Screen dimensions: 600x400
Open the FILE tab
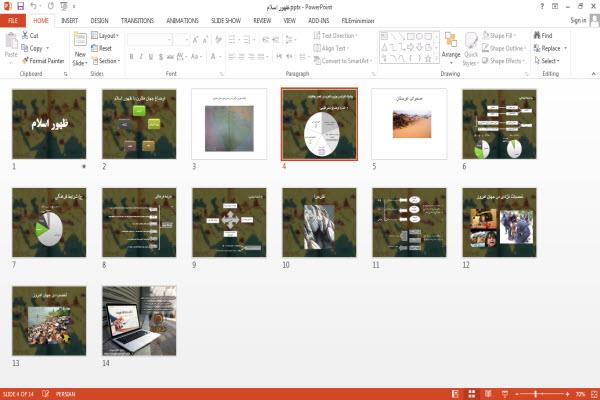pyautogui.click(x=13, y=21)
